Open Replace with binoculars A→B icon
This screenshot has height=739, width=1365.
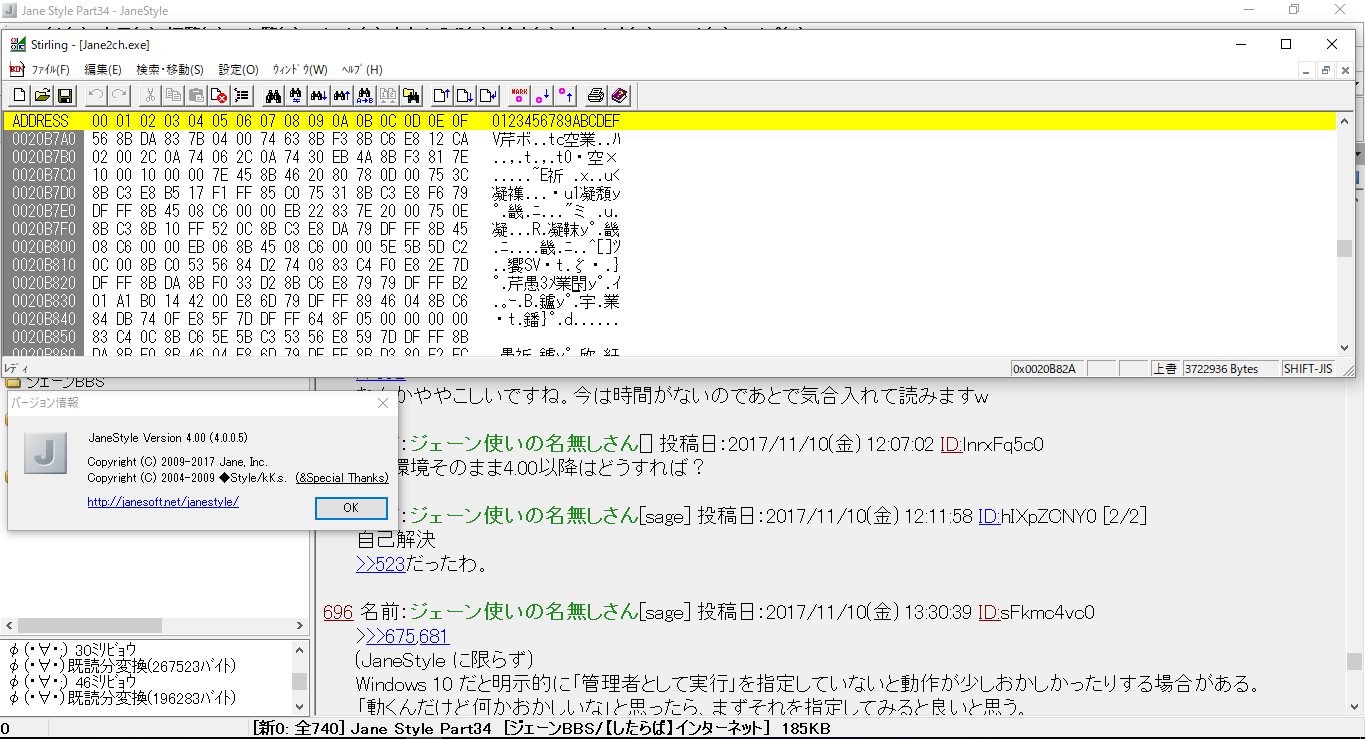coord(365,95)
